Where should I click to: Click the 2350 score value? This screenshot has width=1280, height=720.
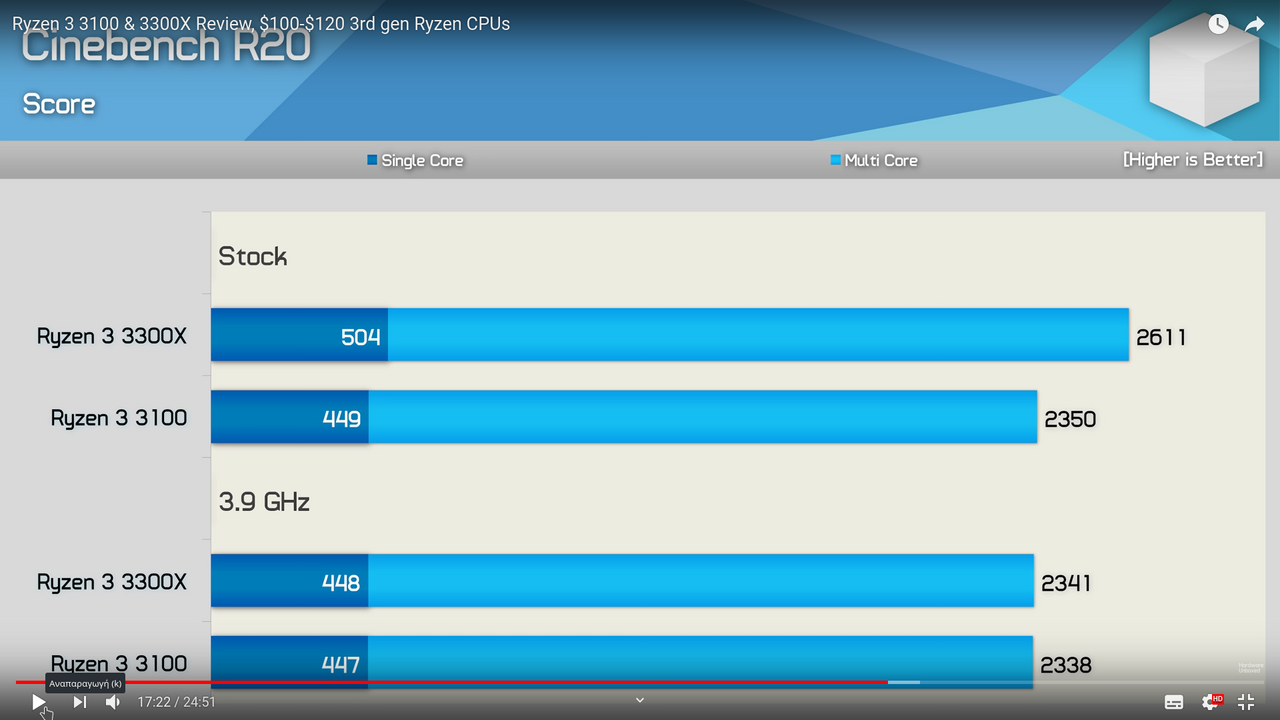point(1070,419)
